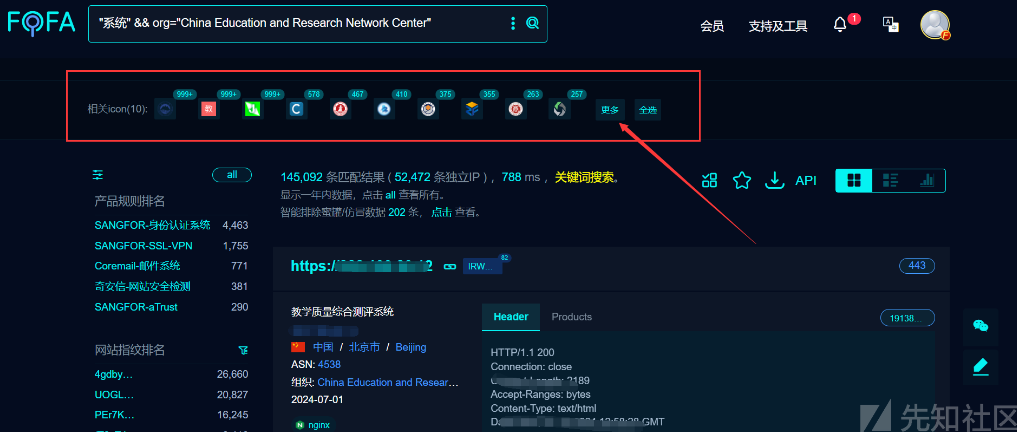This screenshot has width=1017, height=432.
Task: Click the API button
Action: [806, 181]
